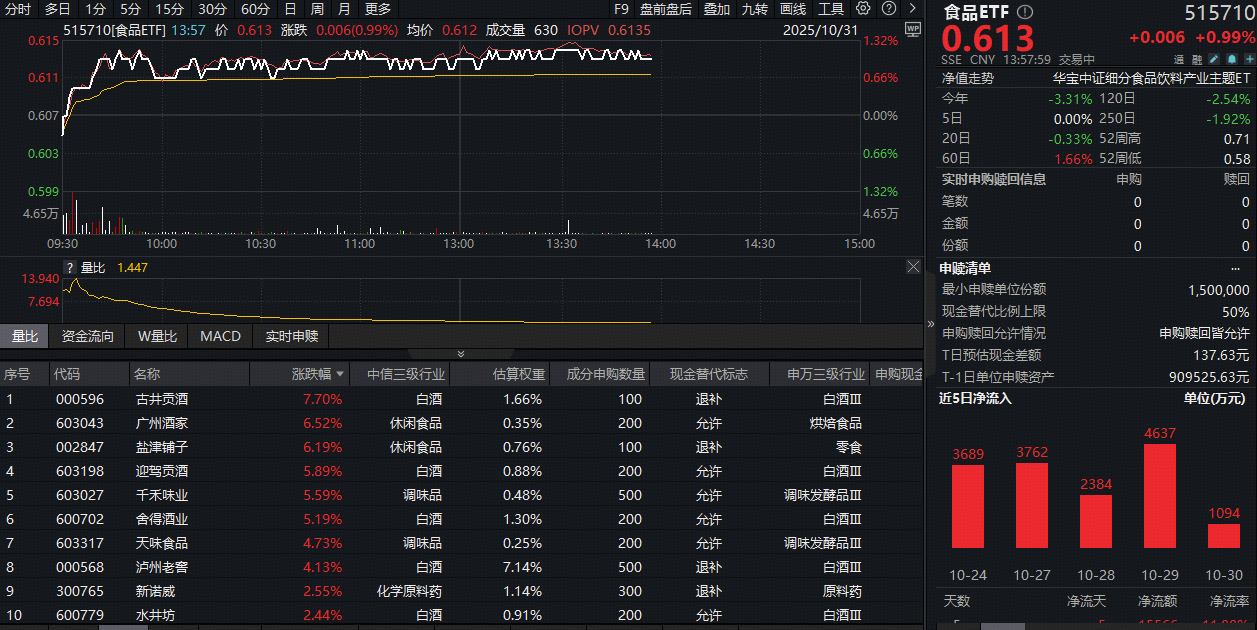Open the settings gear in the top toolbar
Viewport: 1257px width, 630px height.
coord(863,8)
